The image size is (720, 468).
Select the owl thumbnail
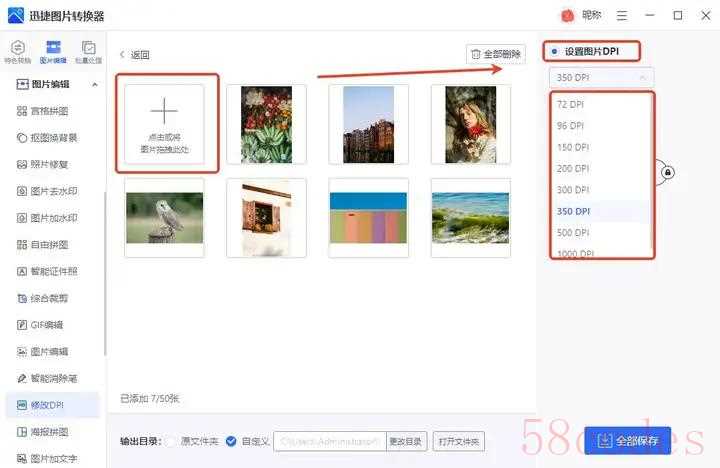click(164, 218)
